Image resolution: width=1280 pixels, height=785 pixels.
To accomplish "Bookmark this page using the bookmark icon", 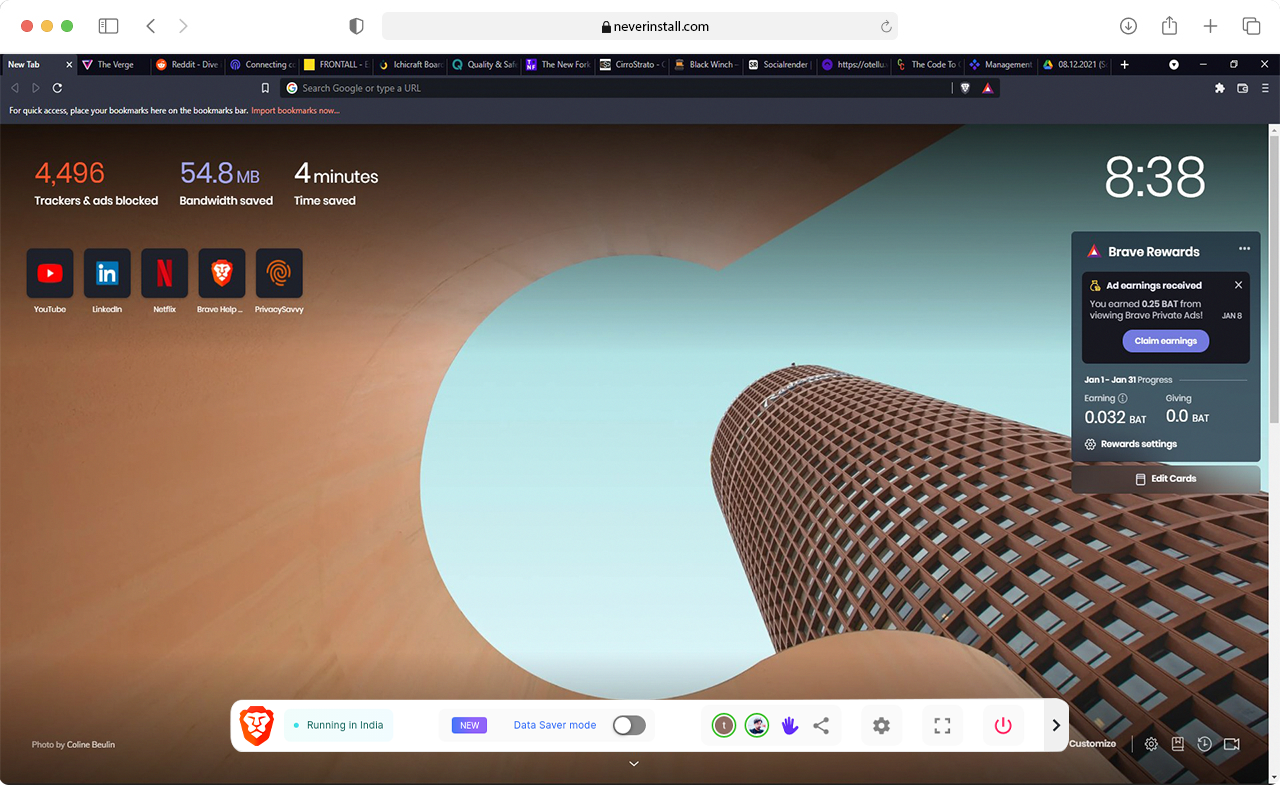I will coord(265,88).
